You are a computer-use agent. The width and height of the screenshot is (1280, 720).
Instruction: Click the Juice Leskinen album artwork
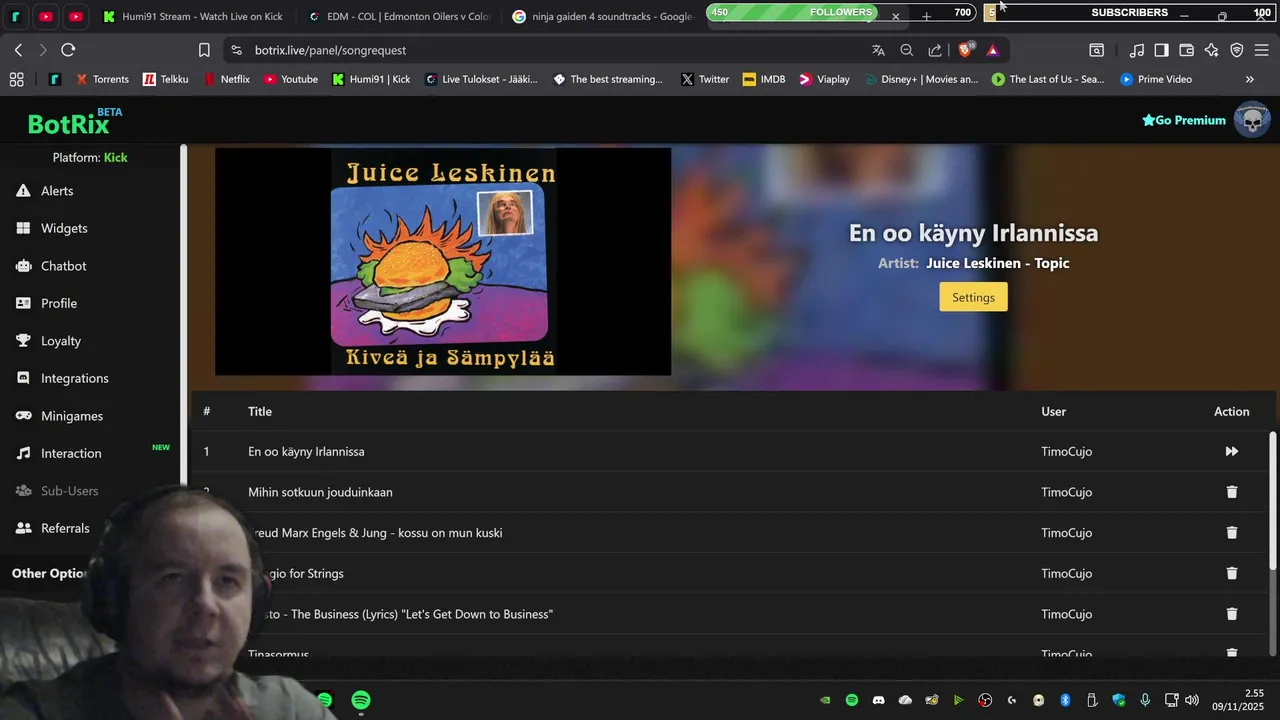pyautogui.click(x=443, y=262)
